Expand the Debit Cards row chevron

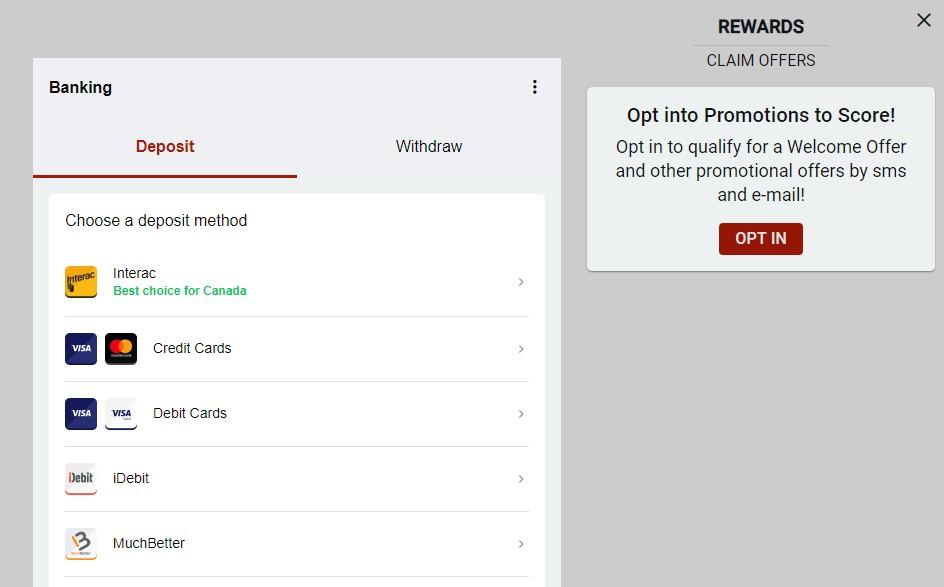pos(521,414)
